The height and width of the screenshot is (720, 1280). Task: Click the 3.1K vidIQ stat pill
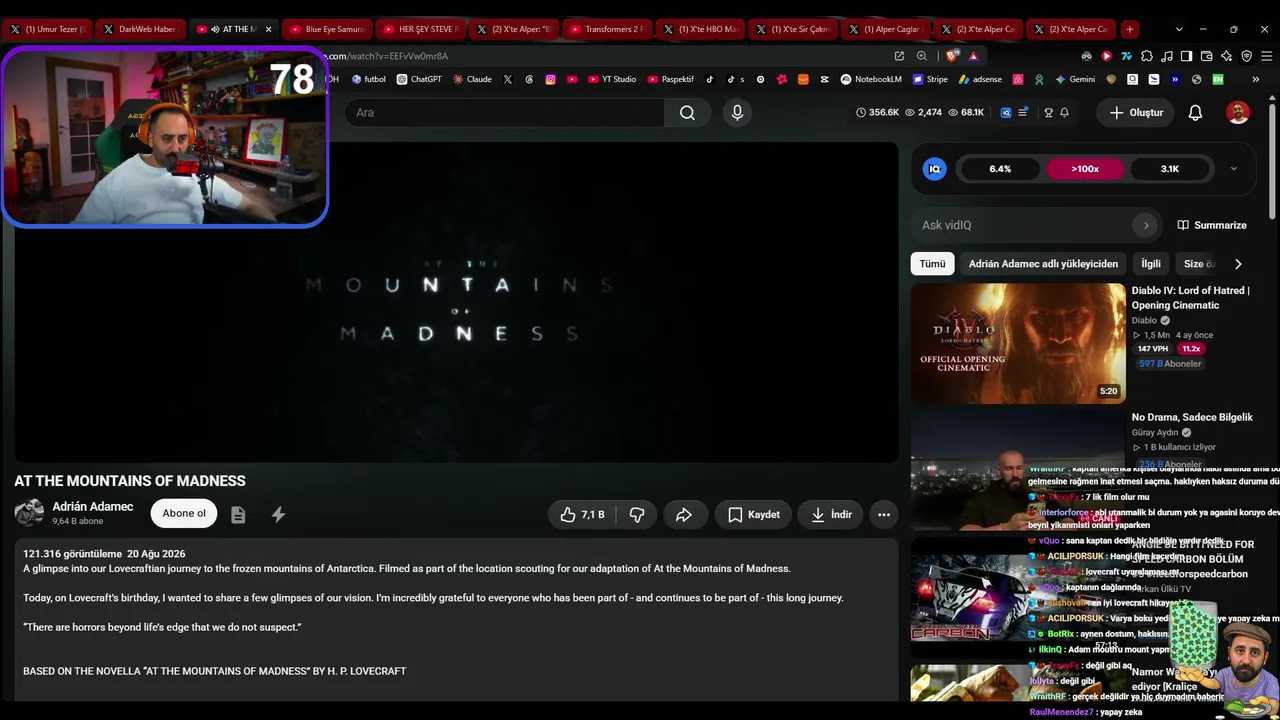[x=1170, y=169]
